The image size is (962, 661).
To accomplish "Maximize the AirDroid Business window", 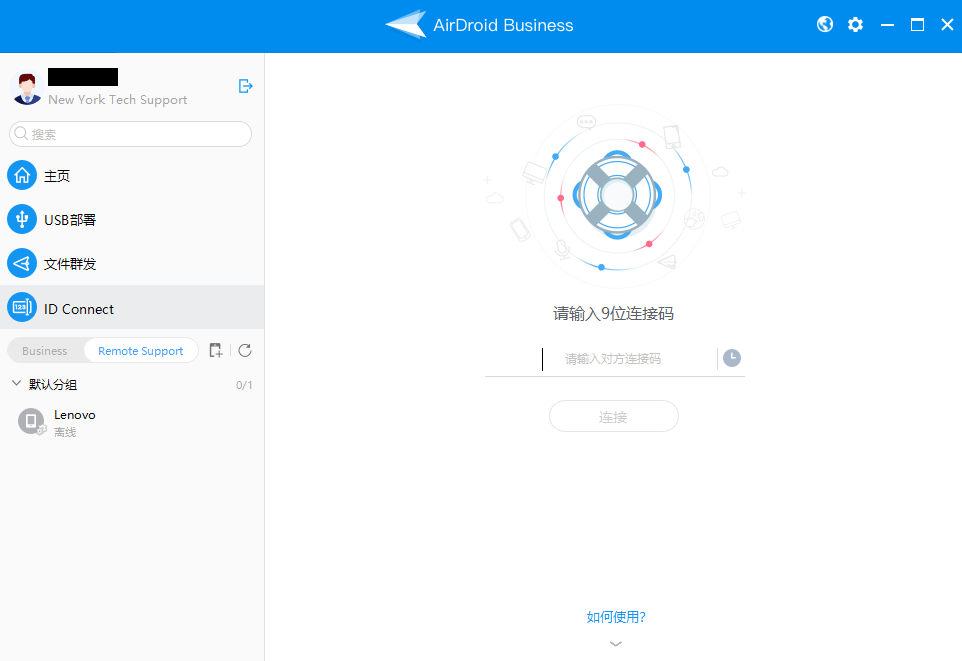I will pos(917,25).
